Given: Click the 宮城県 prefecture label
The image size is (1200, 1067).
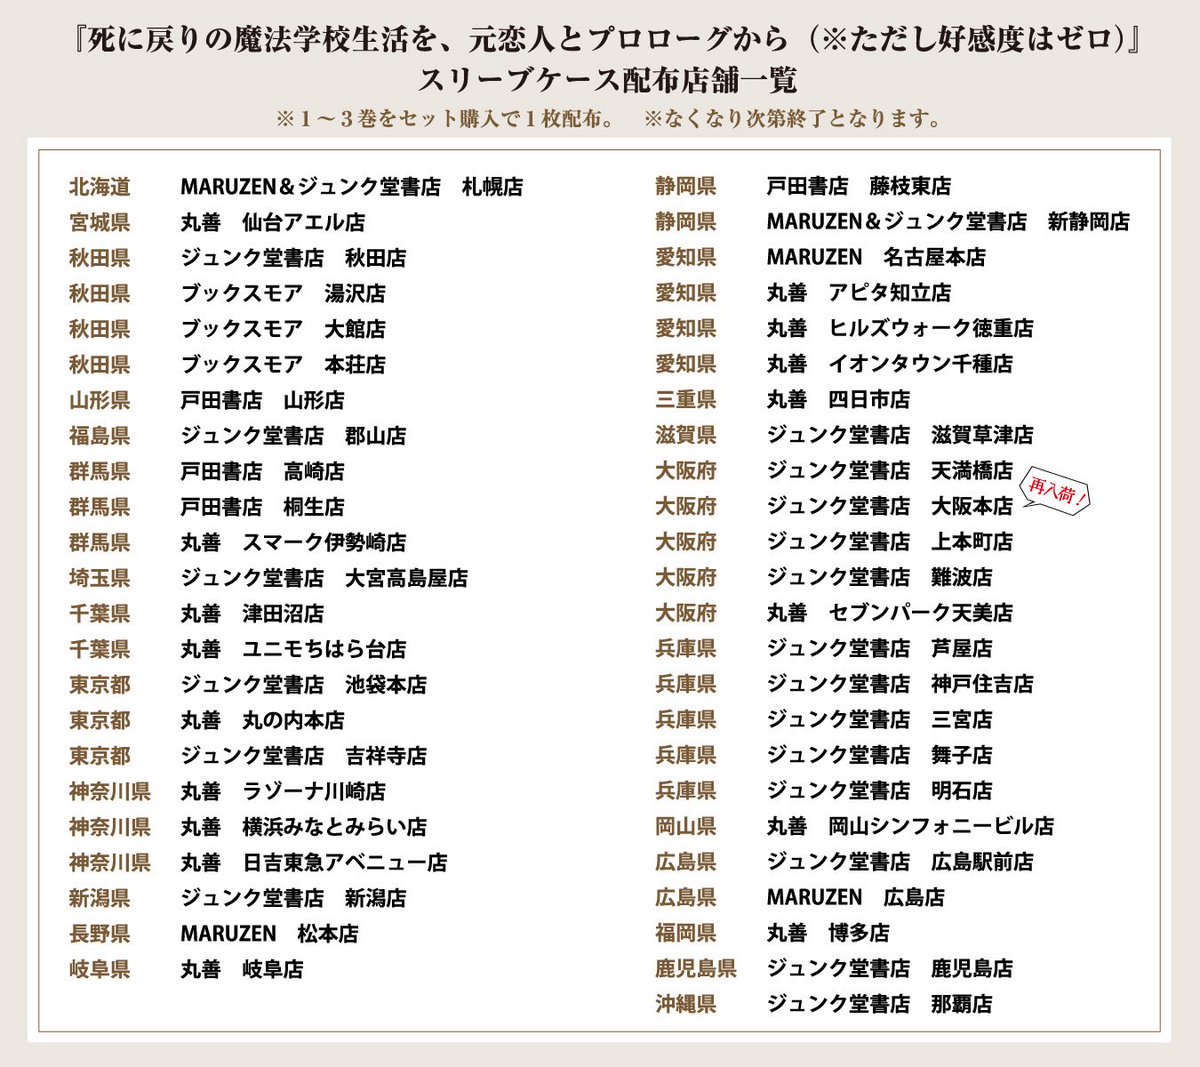Looking at the screenshot, I should (100, 222).
